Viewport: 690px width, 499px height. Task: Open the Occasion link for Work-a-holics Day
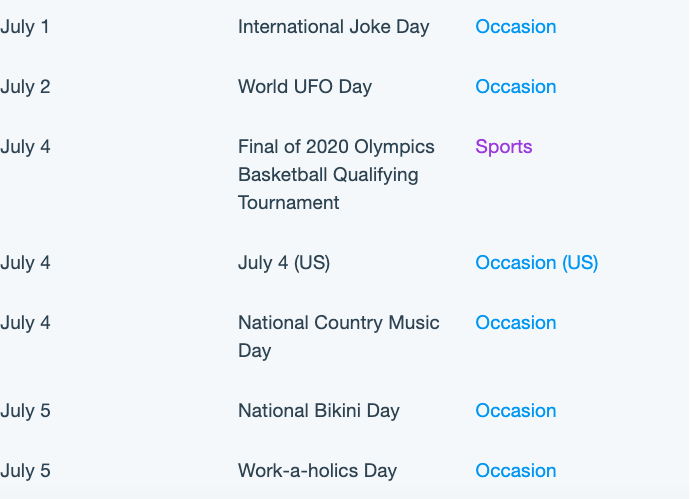[x=515, y=471]
